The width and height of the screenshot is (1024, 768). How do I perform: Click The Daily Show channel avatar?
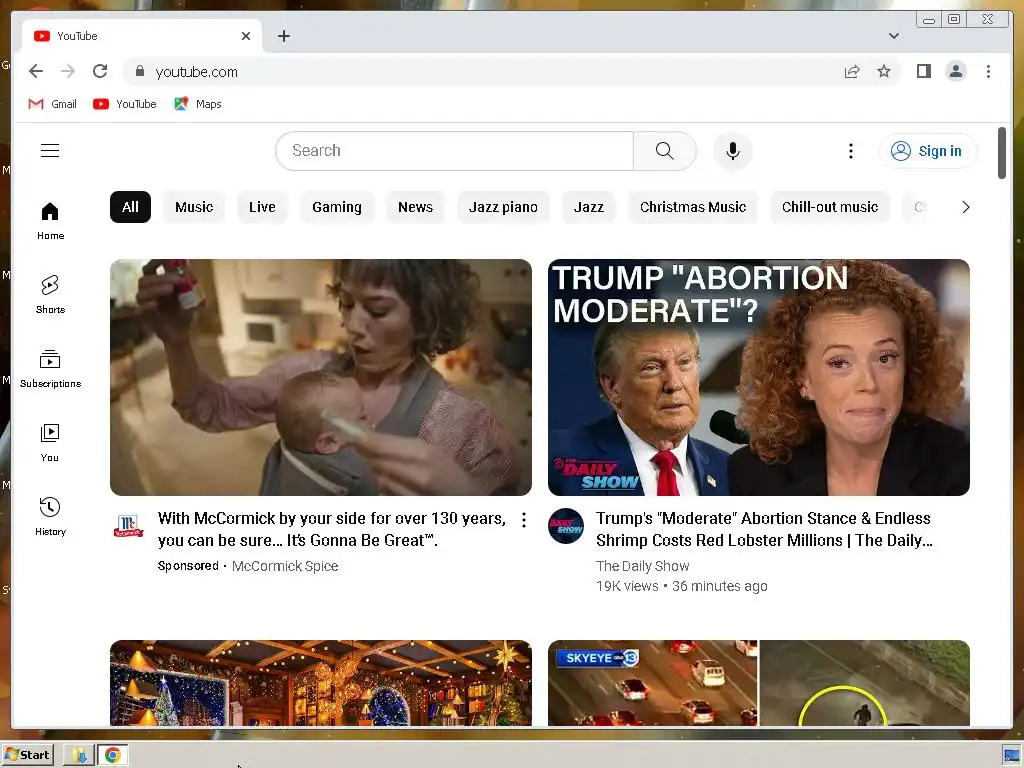coord(566,526)
